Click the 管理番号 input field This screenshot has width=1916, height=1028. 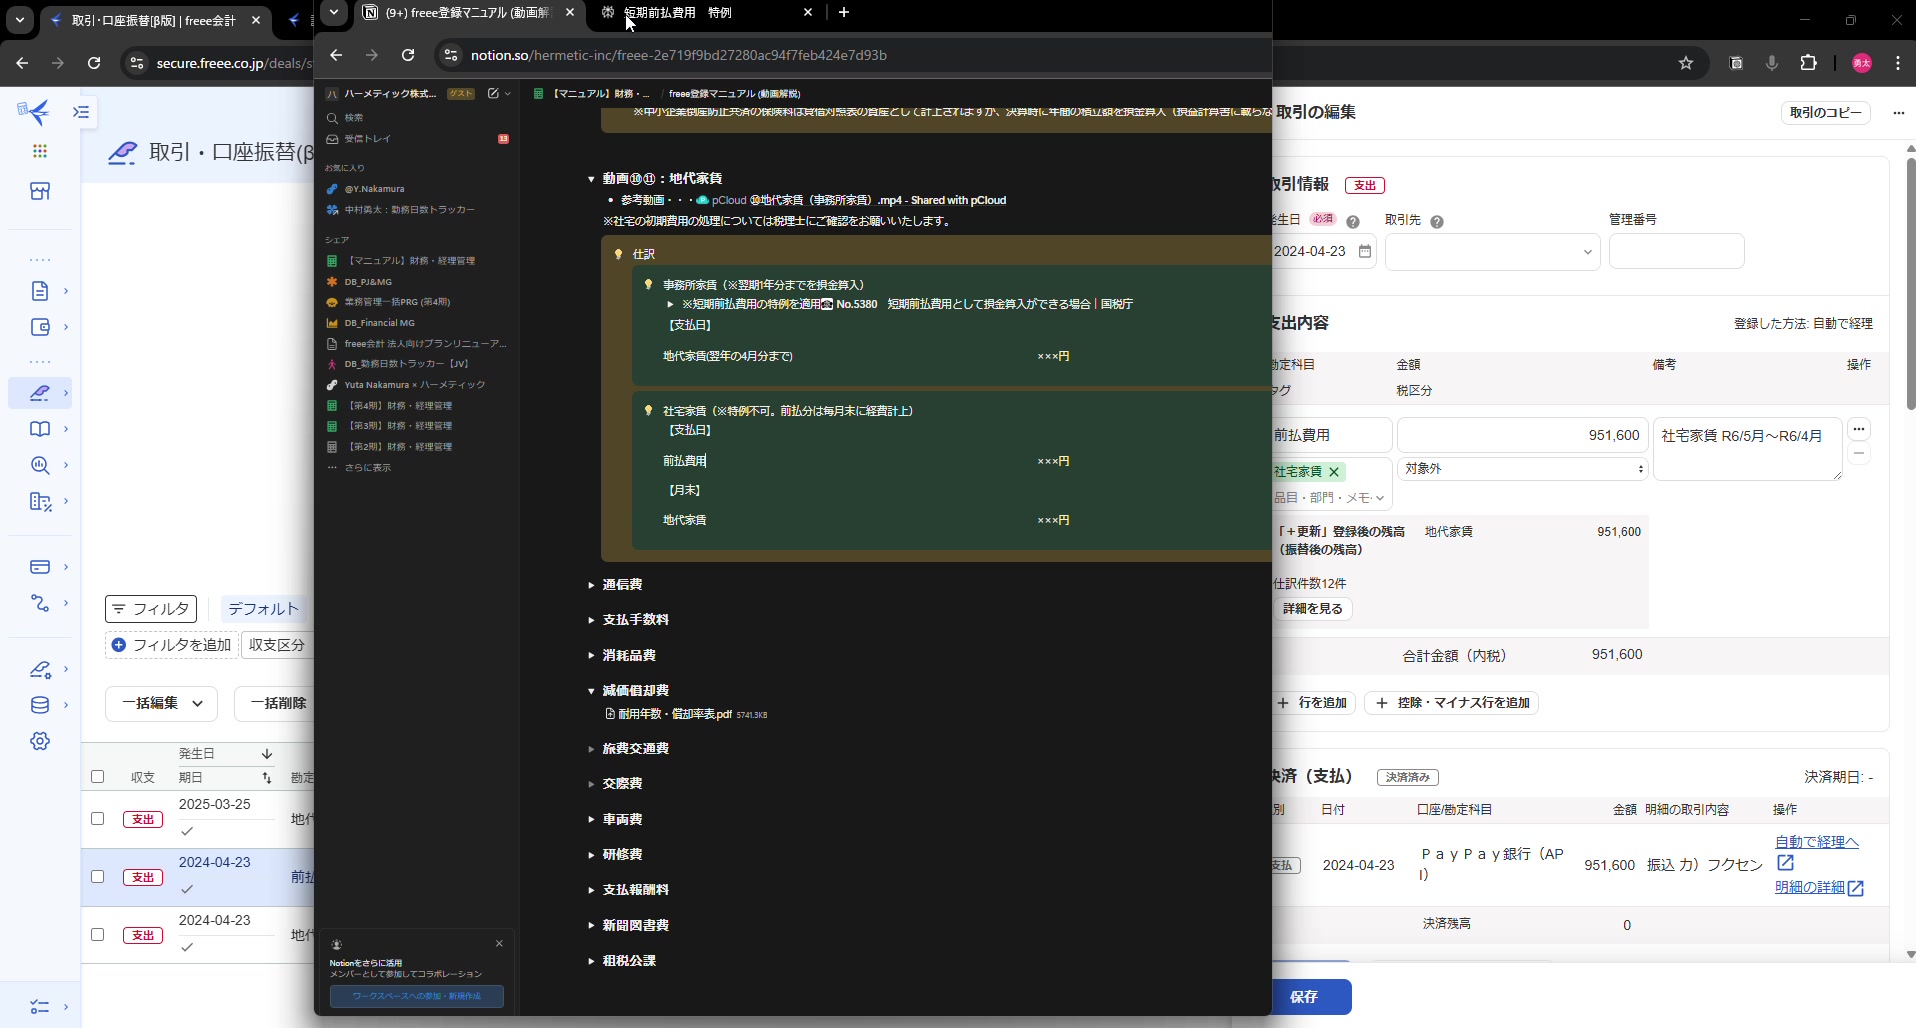point(1676,252)
